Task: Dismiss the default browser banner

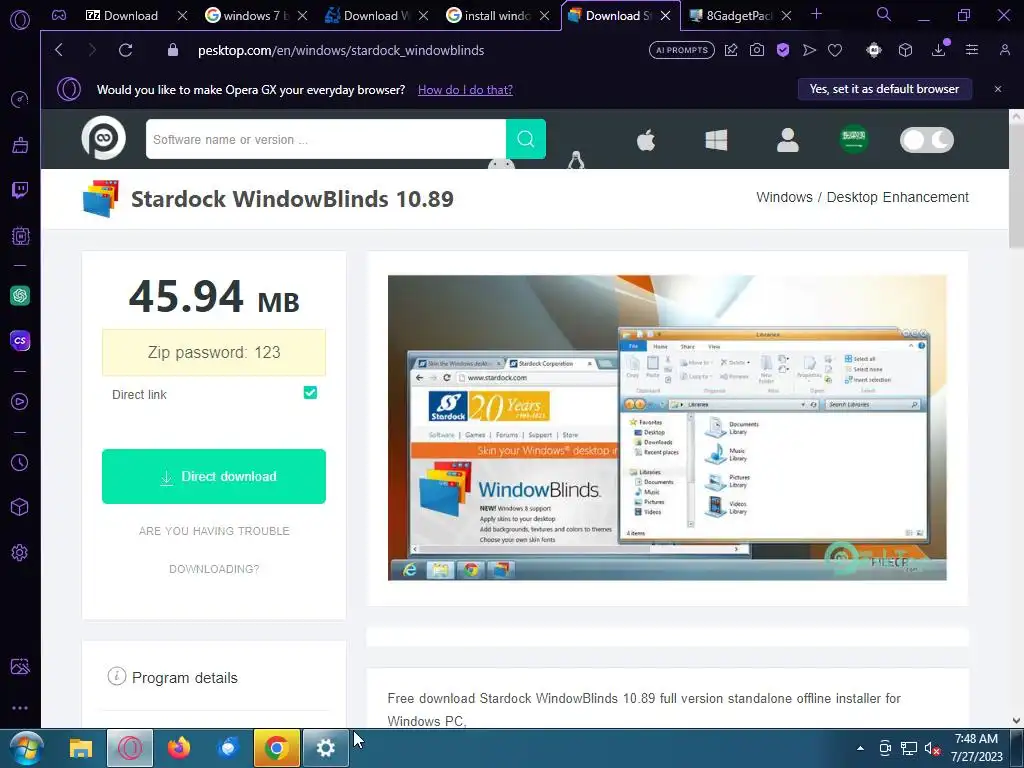Action: tap(998, 89)
